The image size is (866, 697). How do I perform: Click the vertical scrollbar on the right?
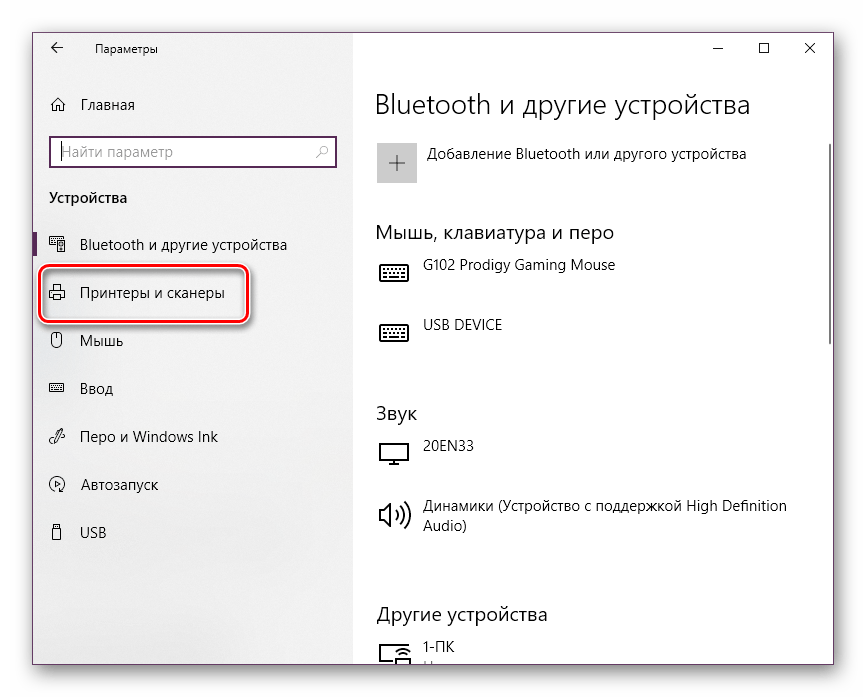(x=830, y=240)
